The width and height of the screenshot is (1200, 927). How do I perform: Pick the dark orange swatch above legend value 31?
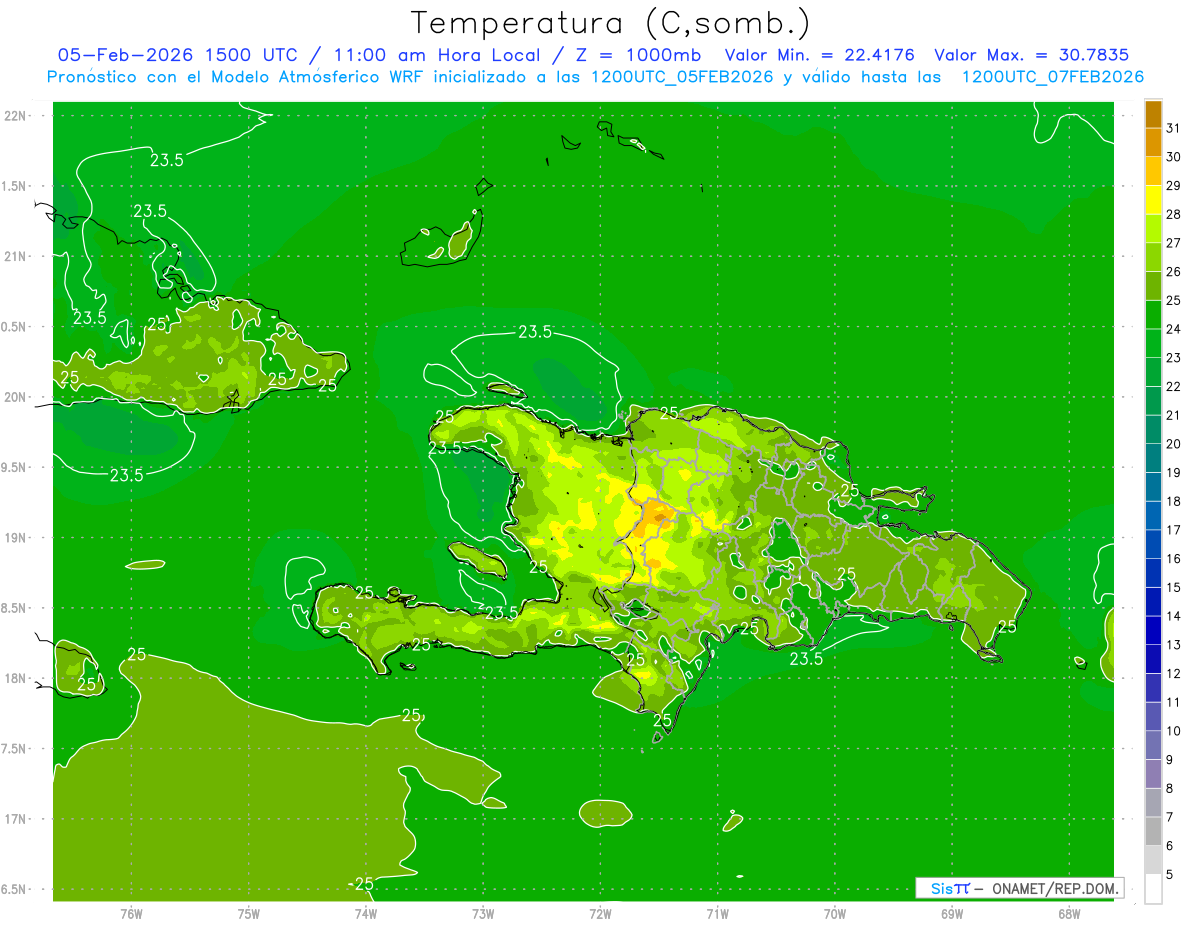[x=1153, y=115]
